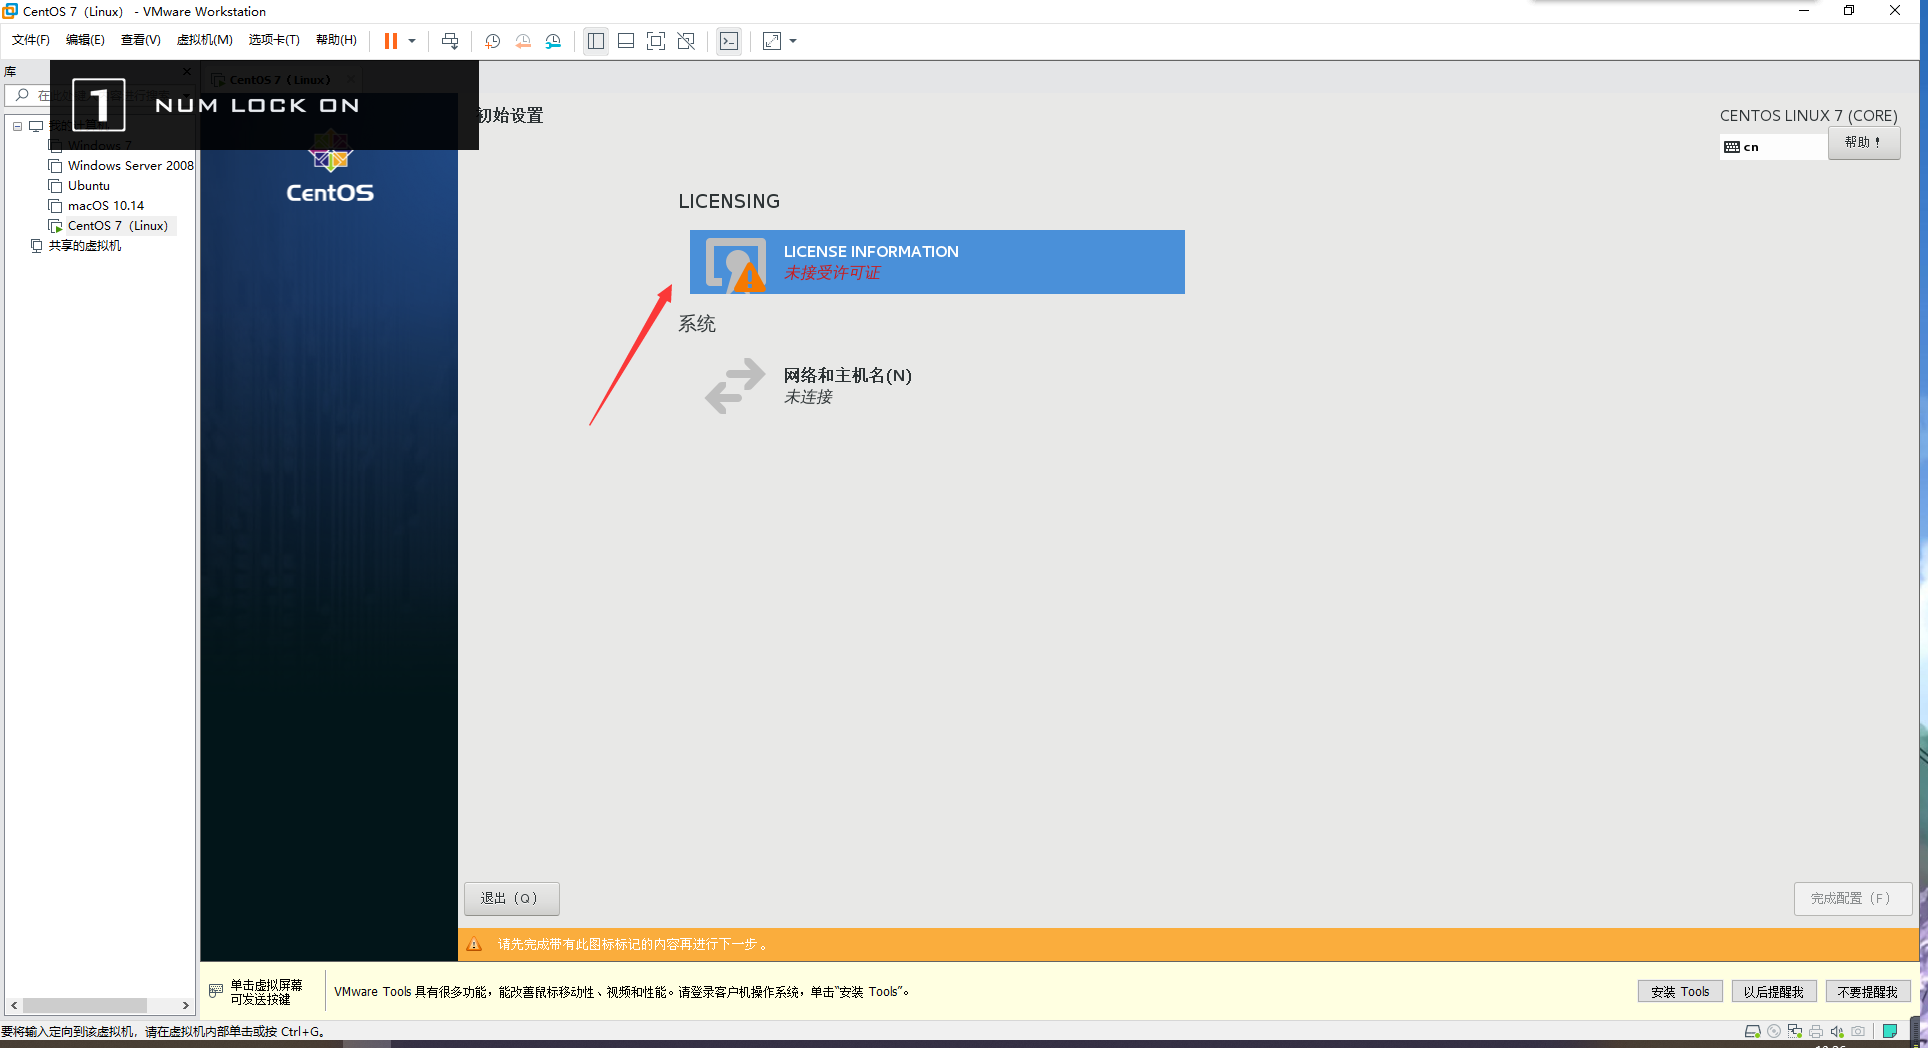Click the license warning icon
1928x1048 pixels.
tap(749, 277)
